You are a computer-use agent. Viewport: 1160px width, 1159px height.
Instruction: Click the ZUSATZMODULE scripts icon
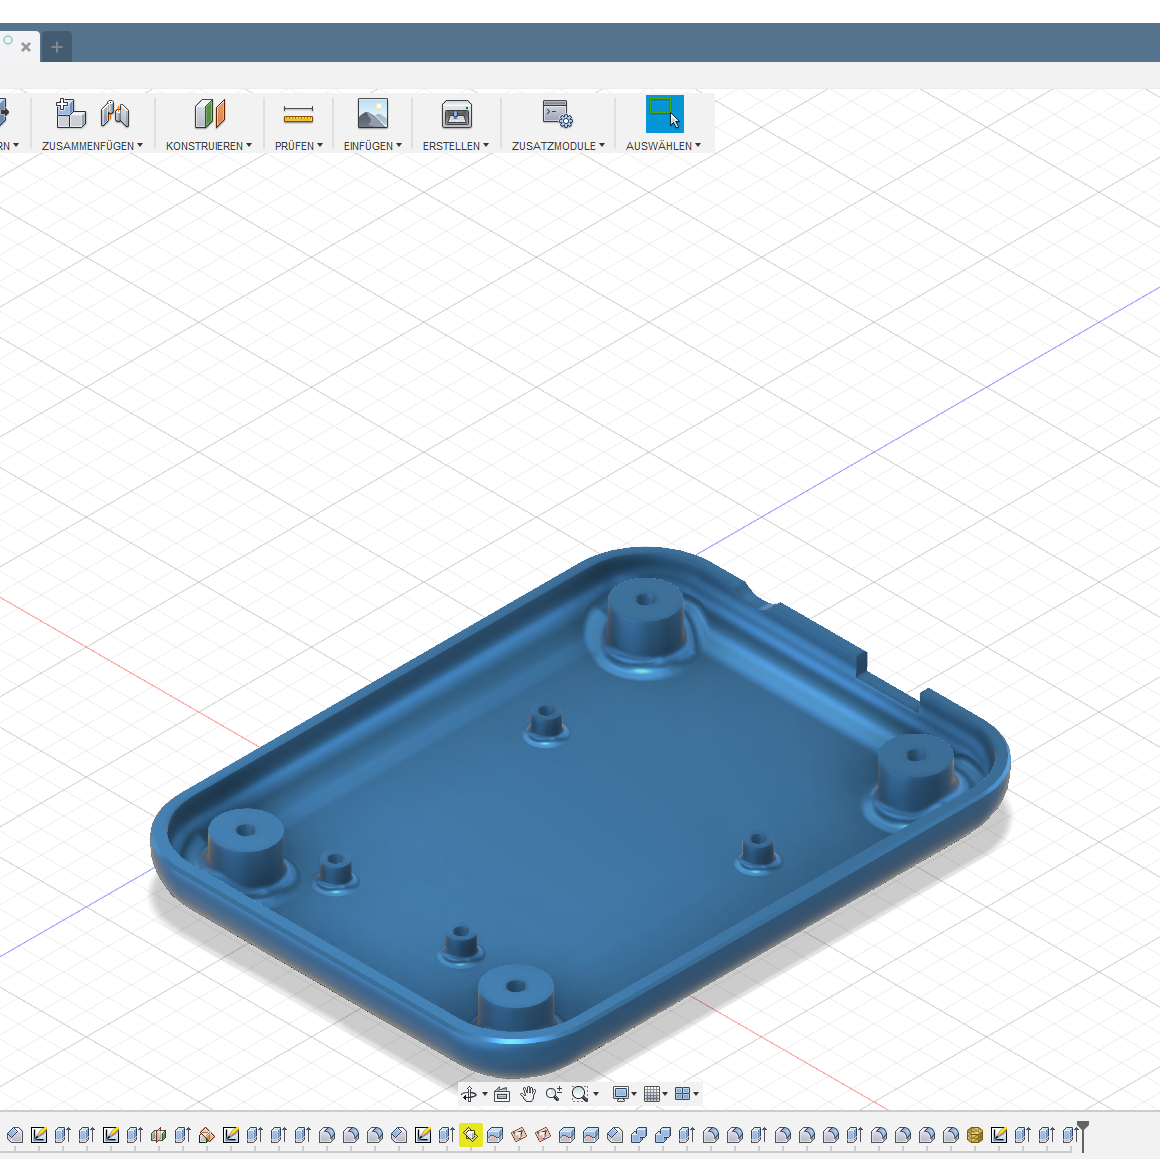coord(556,113)
